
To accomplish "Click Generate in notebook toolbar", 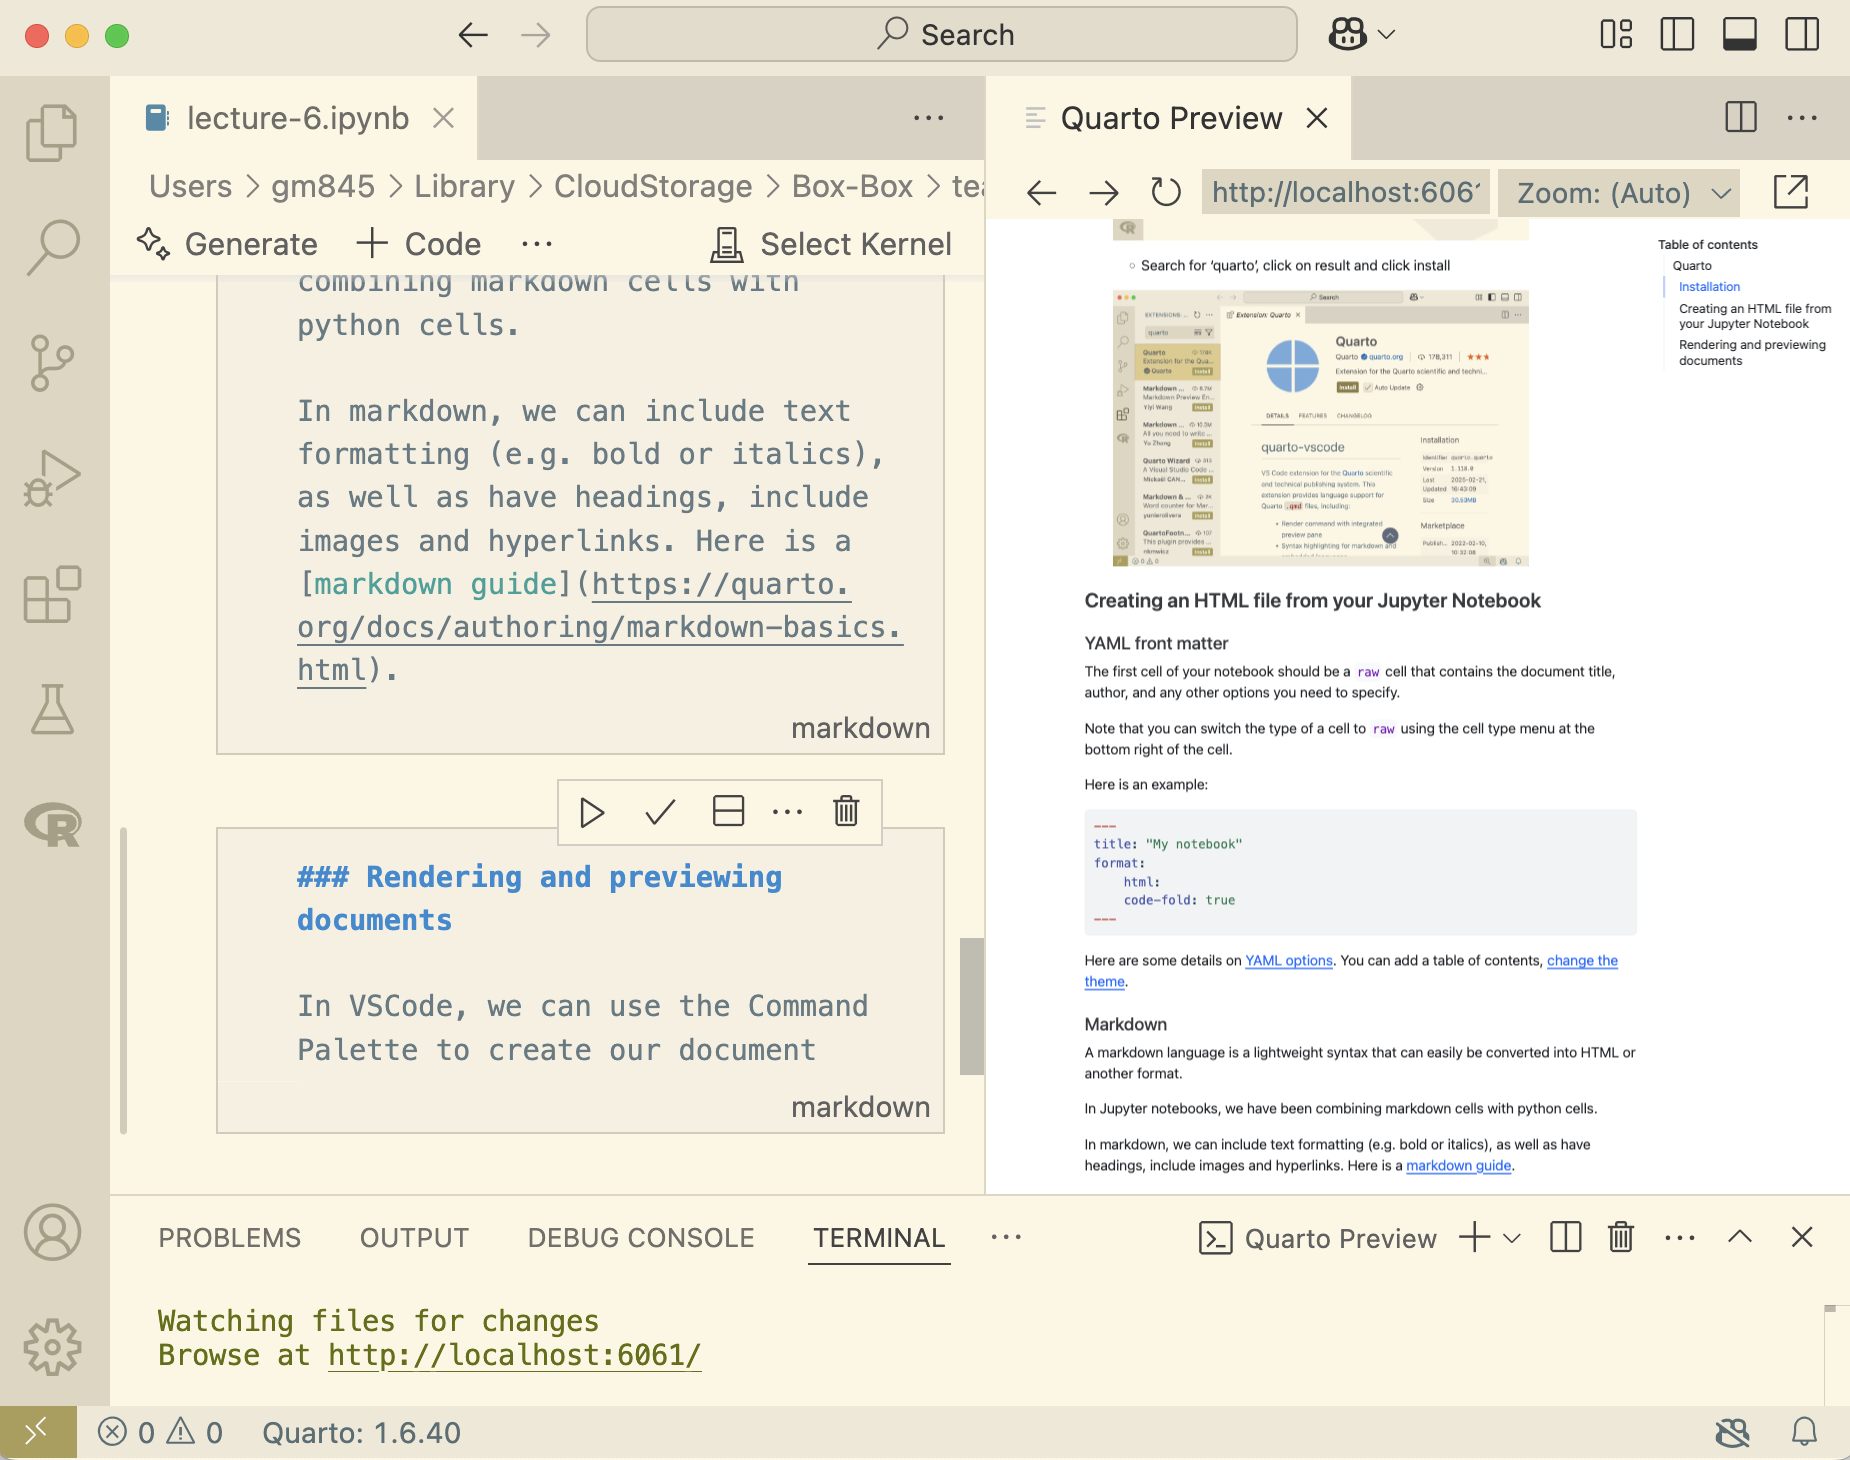I will tap(227, 244).
